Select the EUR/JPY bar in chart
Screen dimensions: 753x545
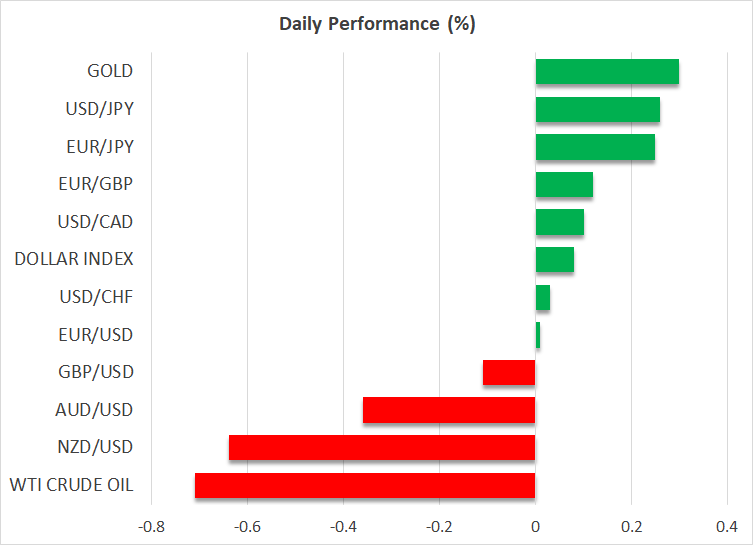coord(595,147)
